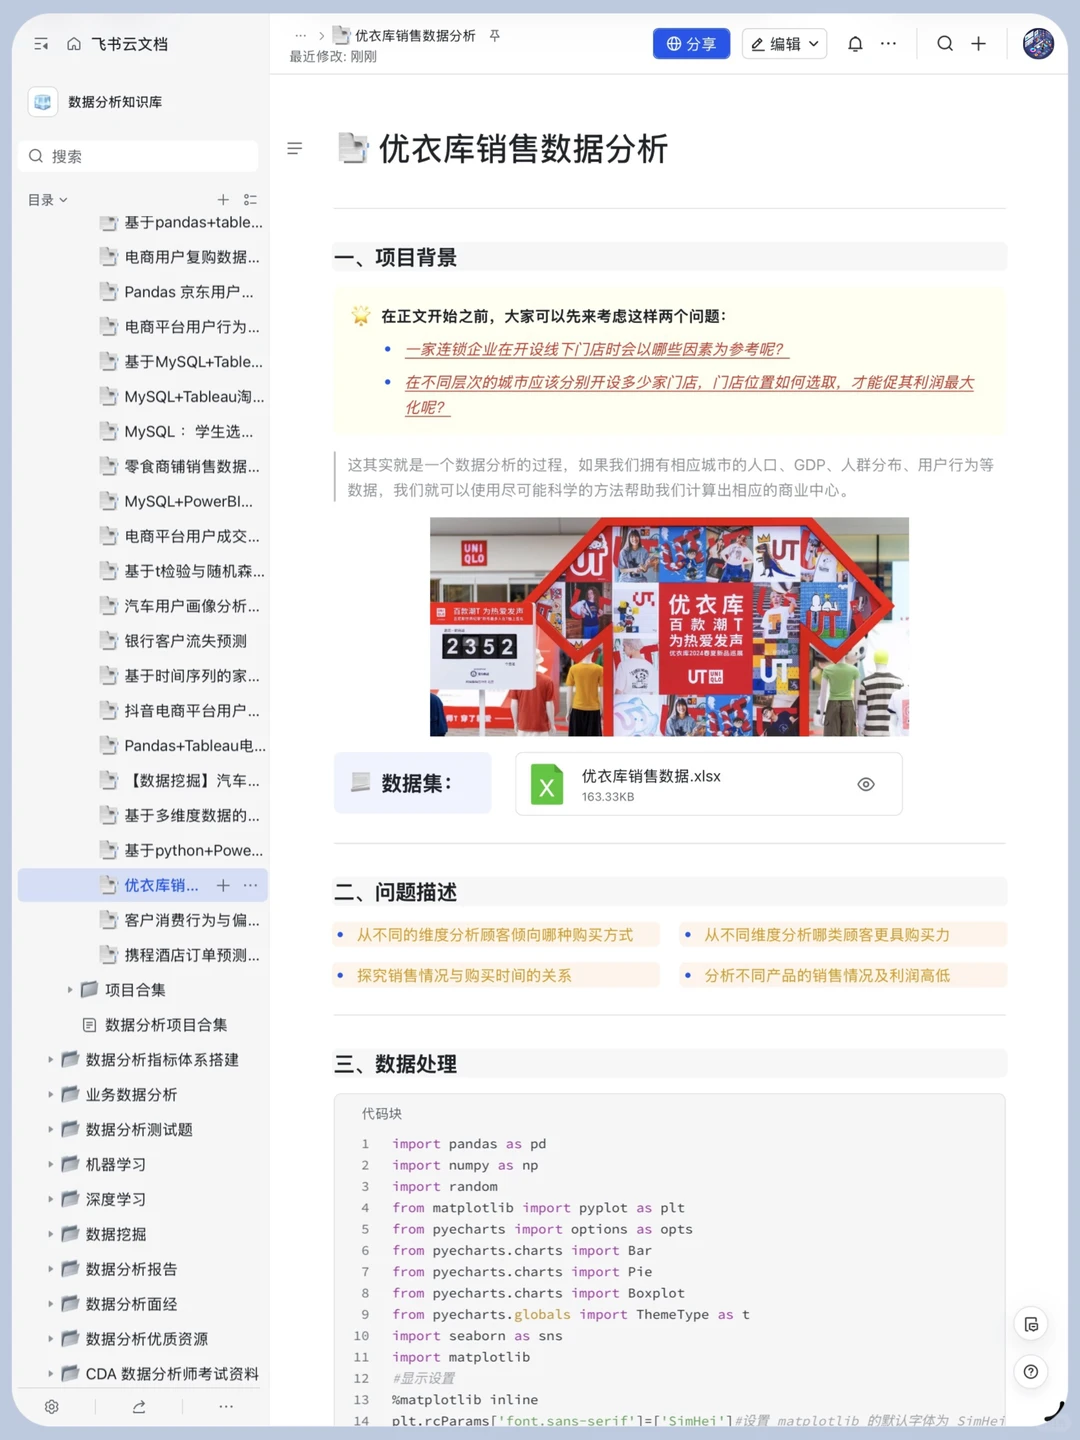Open the 编辑 mode dropdown
Image resolution: width=1080 pixels, height=1440 pixels.
point(784,44)
